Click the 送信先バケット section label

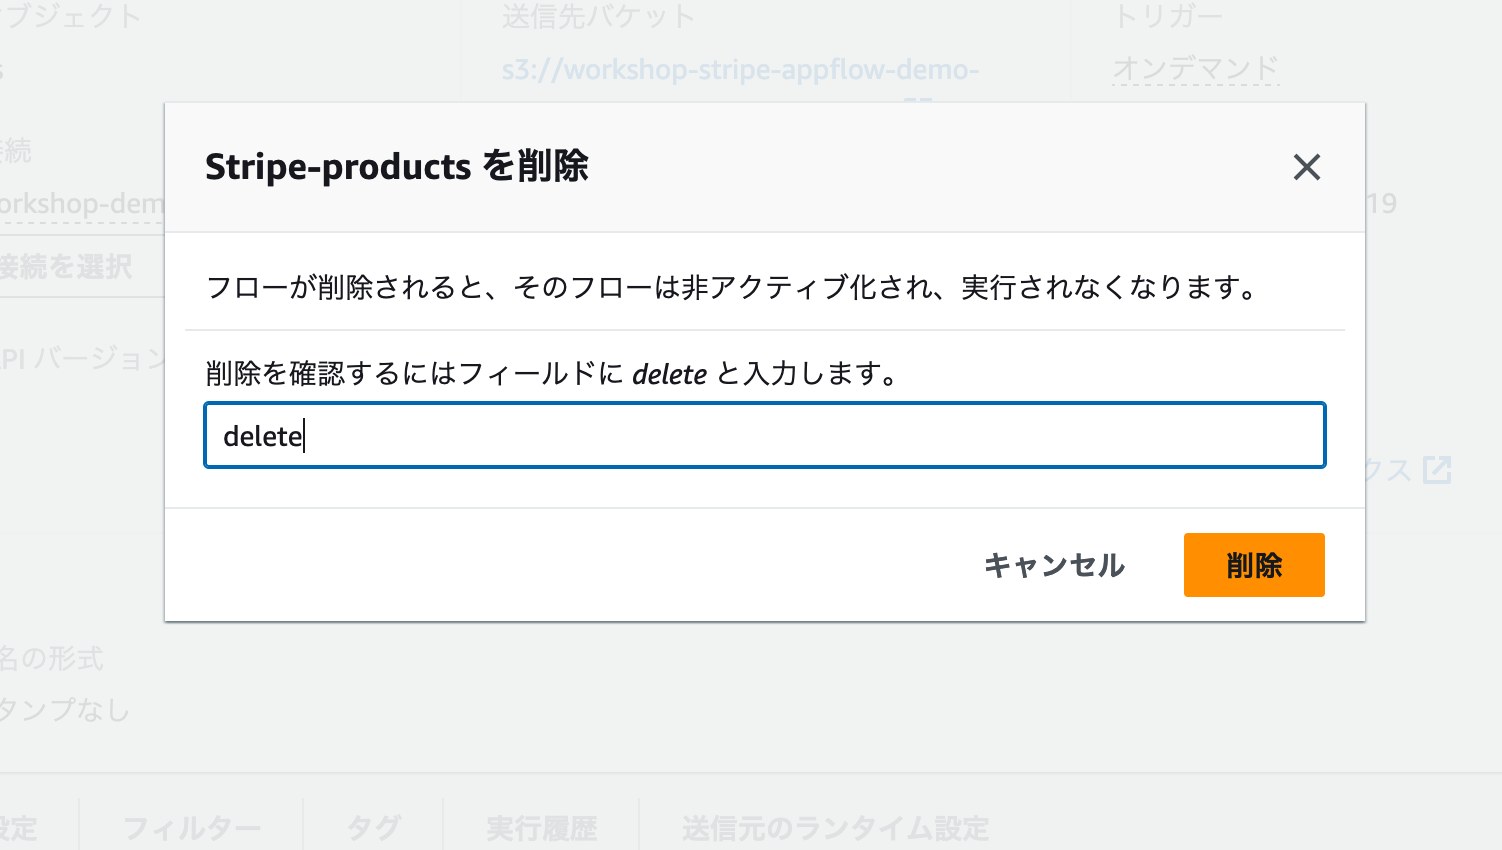click(597, 15)
